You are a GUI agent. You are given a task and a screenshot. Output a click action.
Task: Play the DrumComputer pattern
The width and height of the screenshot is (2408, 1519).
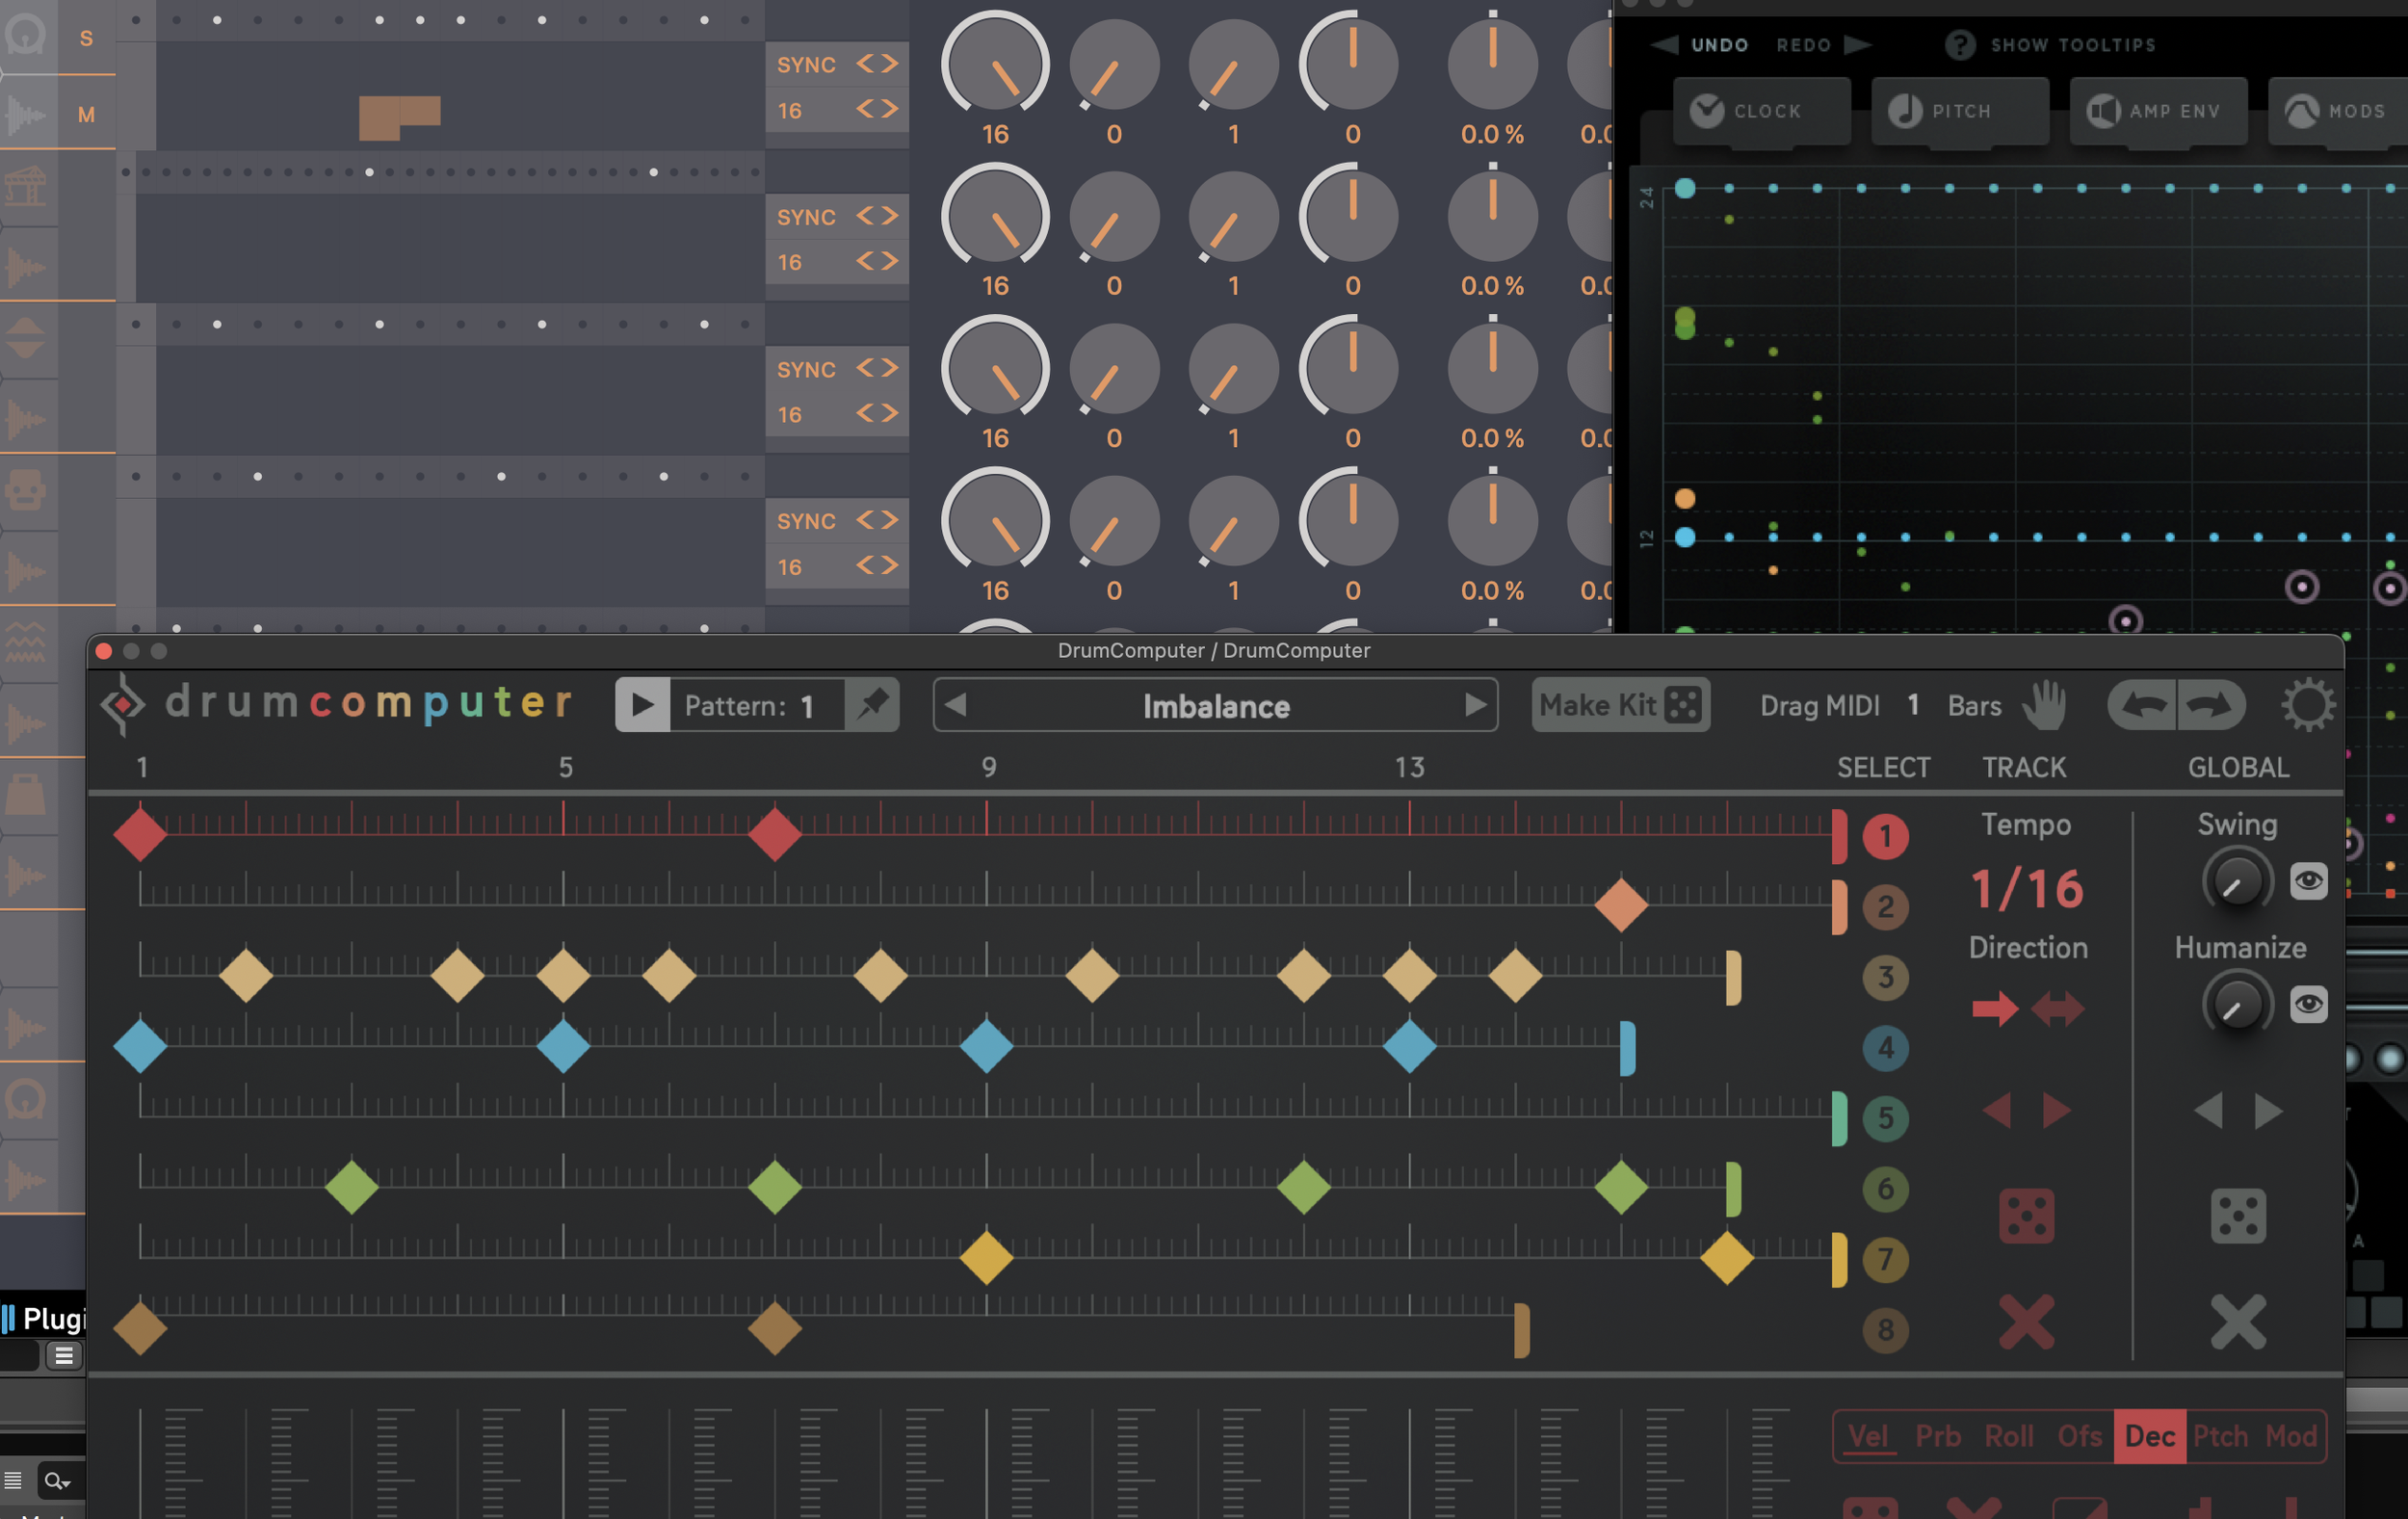coord(642,705)
